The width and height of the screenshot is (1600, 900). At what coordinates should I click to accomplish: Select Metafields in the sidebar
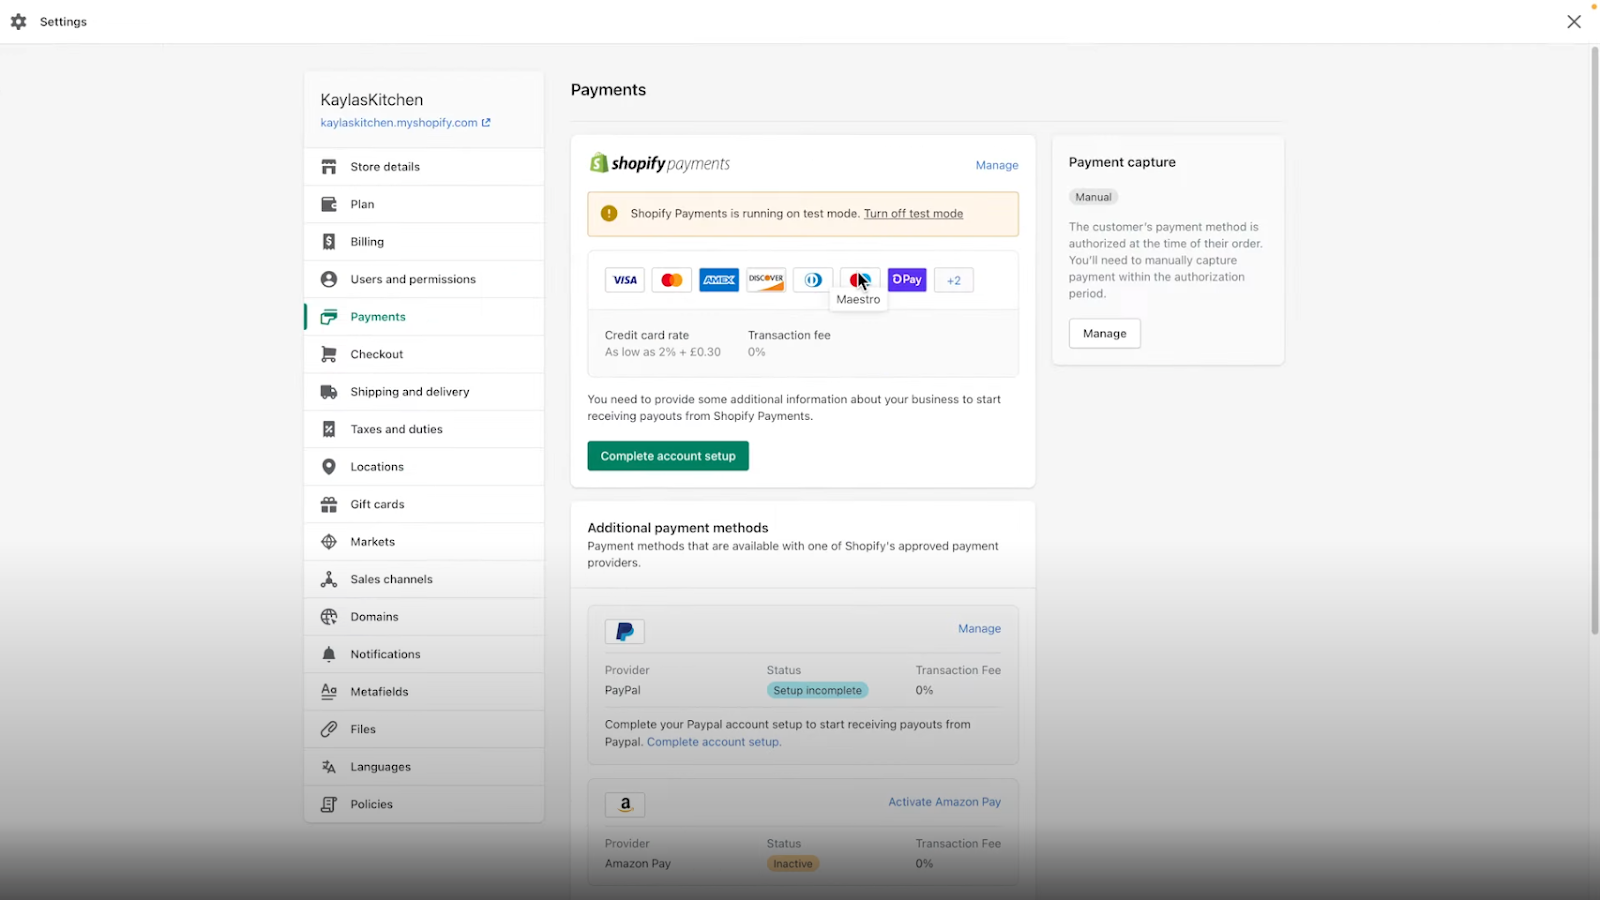(x=424, y=692)
